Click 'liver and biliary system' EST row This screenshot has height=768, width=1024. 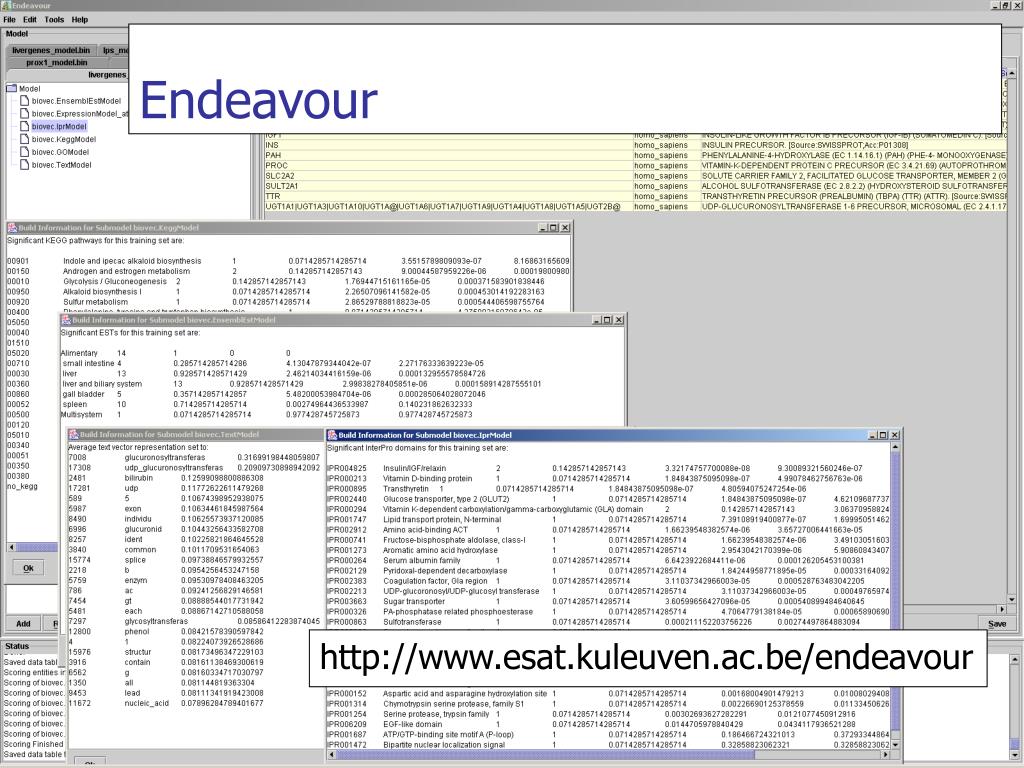[301, 384]
